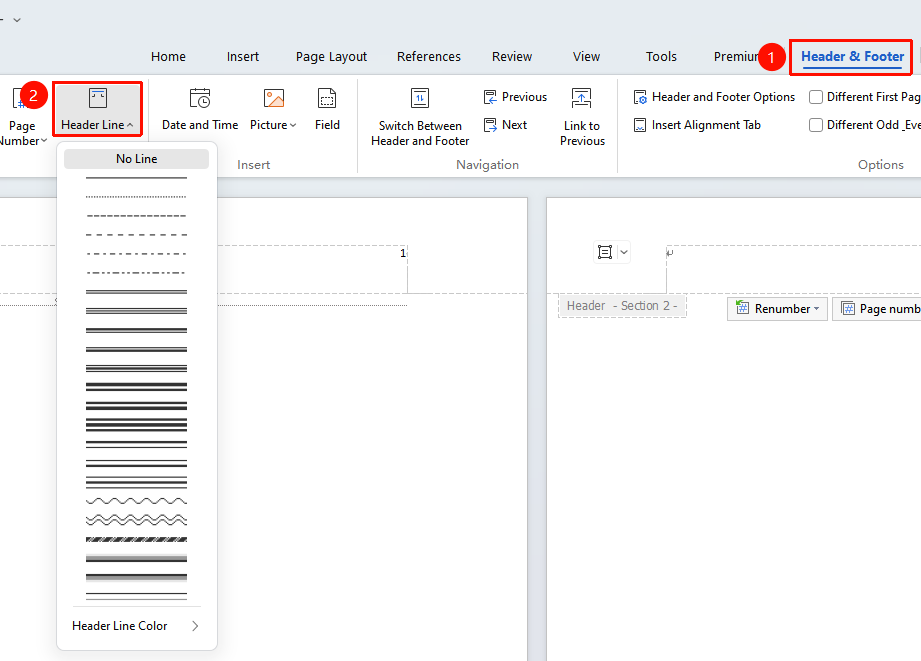Image resolution: width=921 pixels, height=661 pixels.
Task: Open the dropdown arrow beside the header layout icon
Action: coord(624,252)
